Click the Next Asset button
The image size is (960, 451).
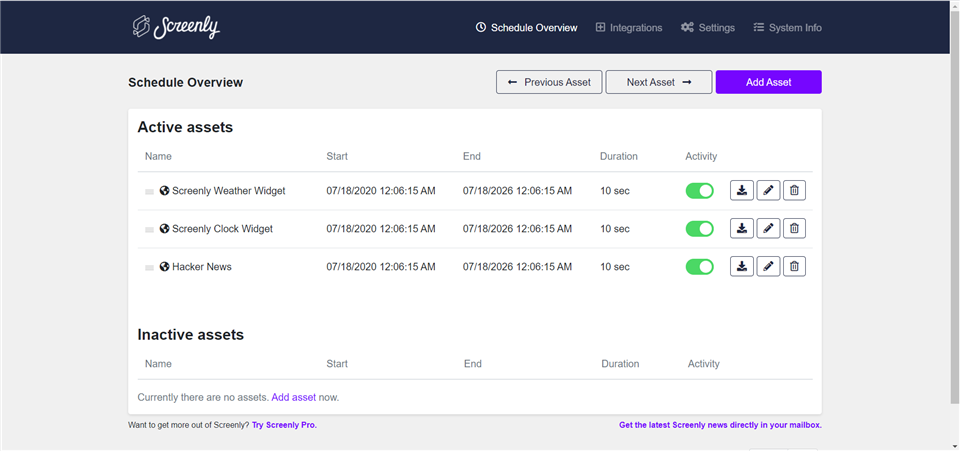point(659,82)
